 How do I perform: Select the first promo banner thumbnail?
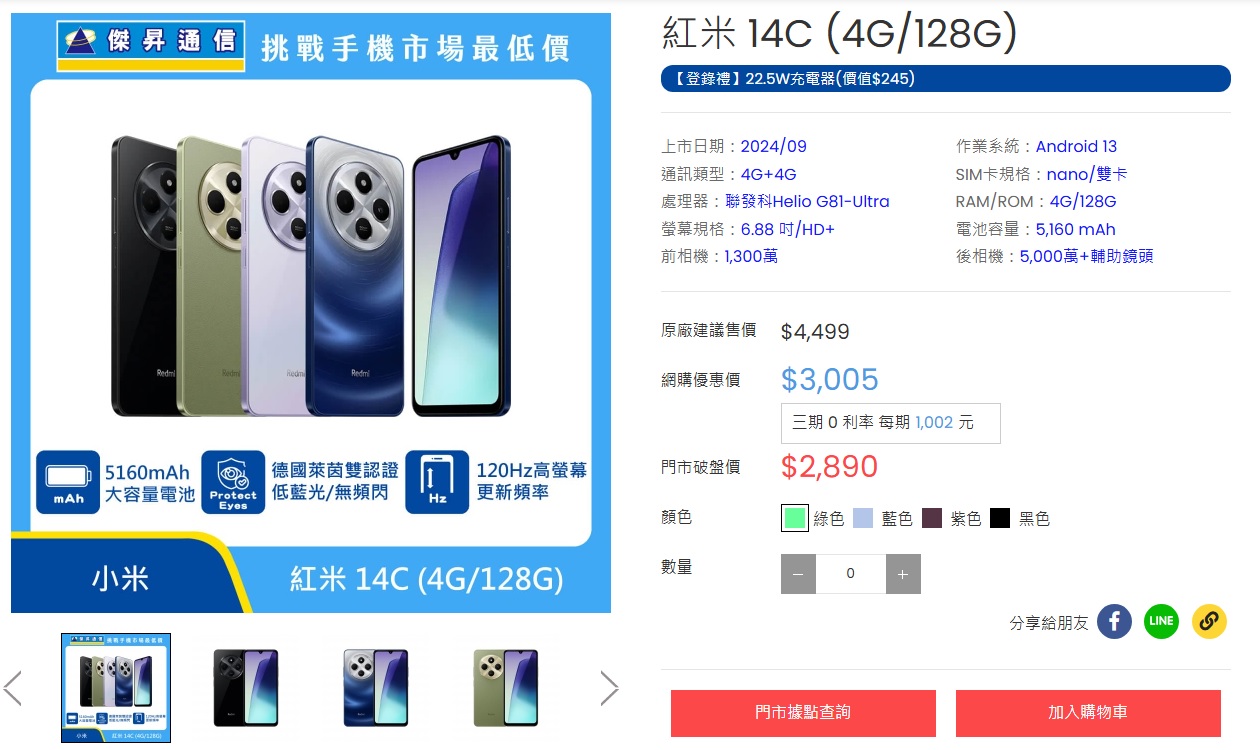(x=116, y=688)
